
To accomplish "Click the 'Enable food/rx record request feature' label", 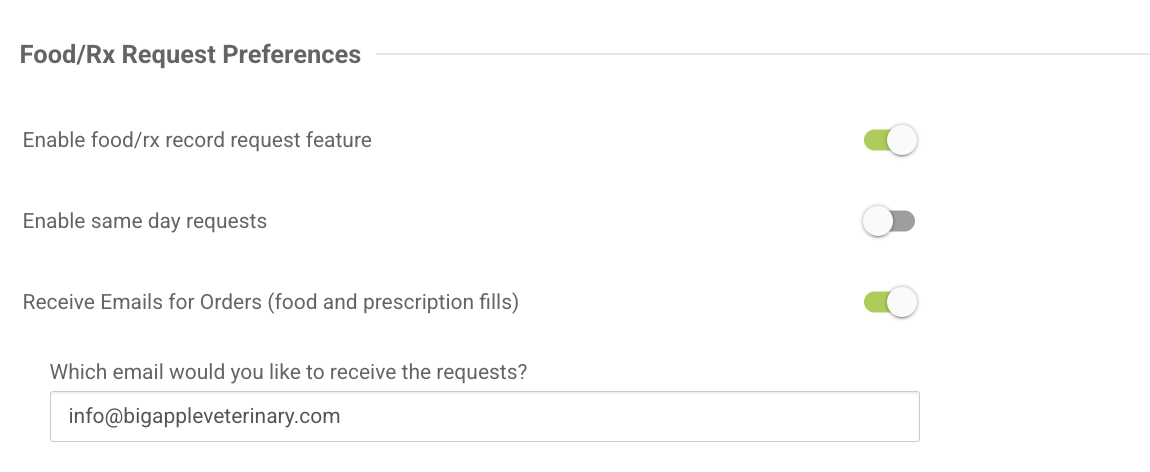I will click(197, 140).
